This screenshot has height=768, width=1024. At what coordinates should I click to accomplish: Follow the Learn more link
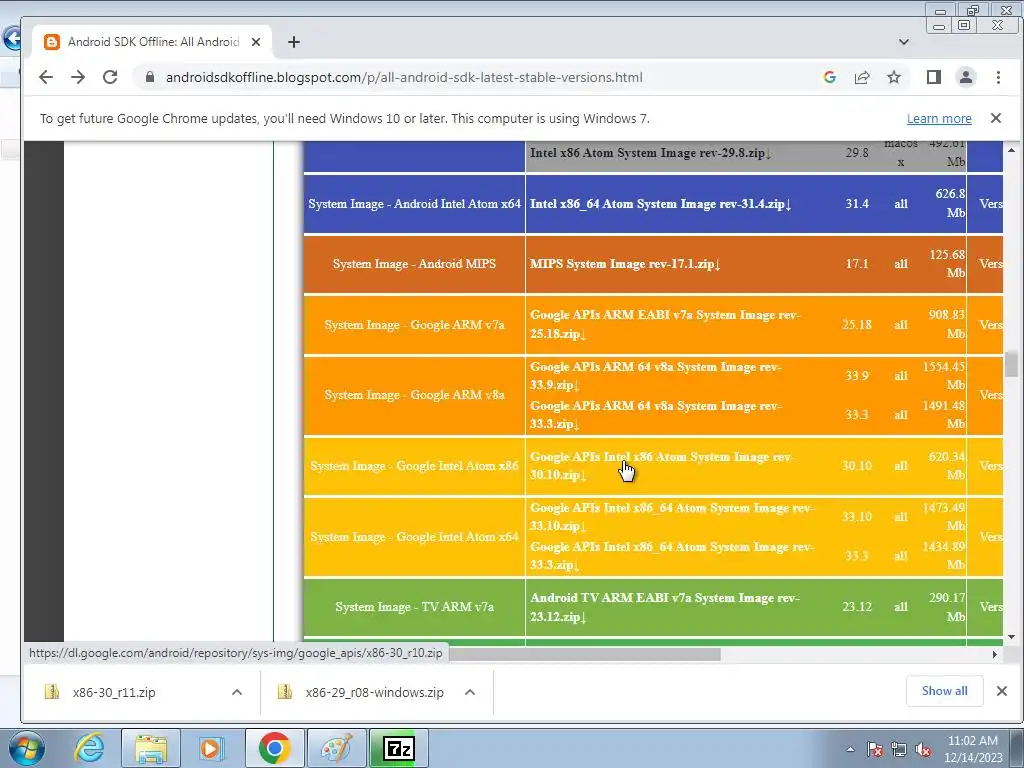939,118
